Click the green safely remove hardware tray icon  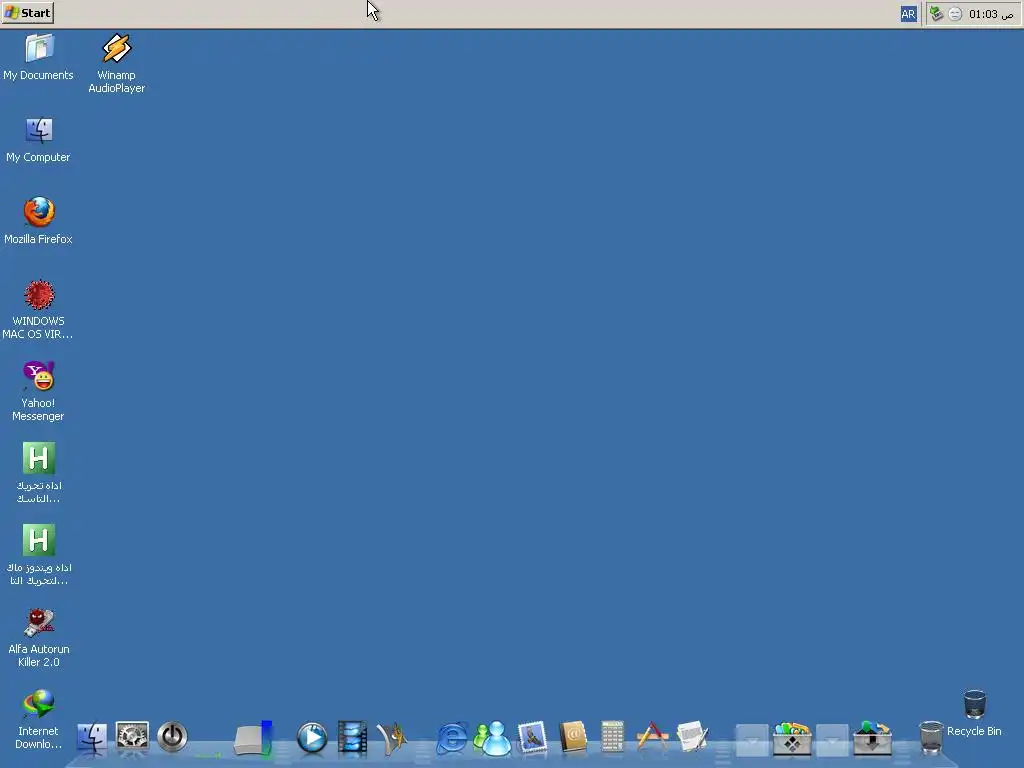[936, 14]
